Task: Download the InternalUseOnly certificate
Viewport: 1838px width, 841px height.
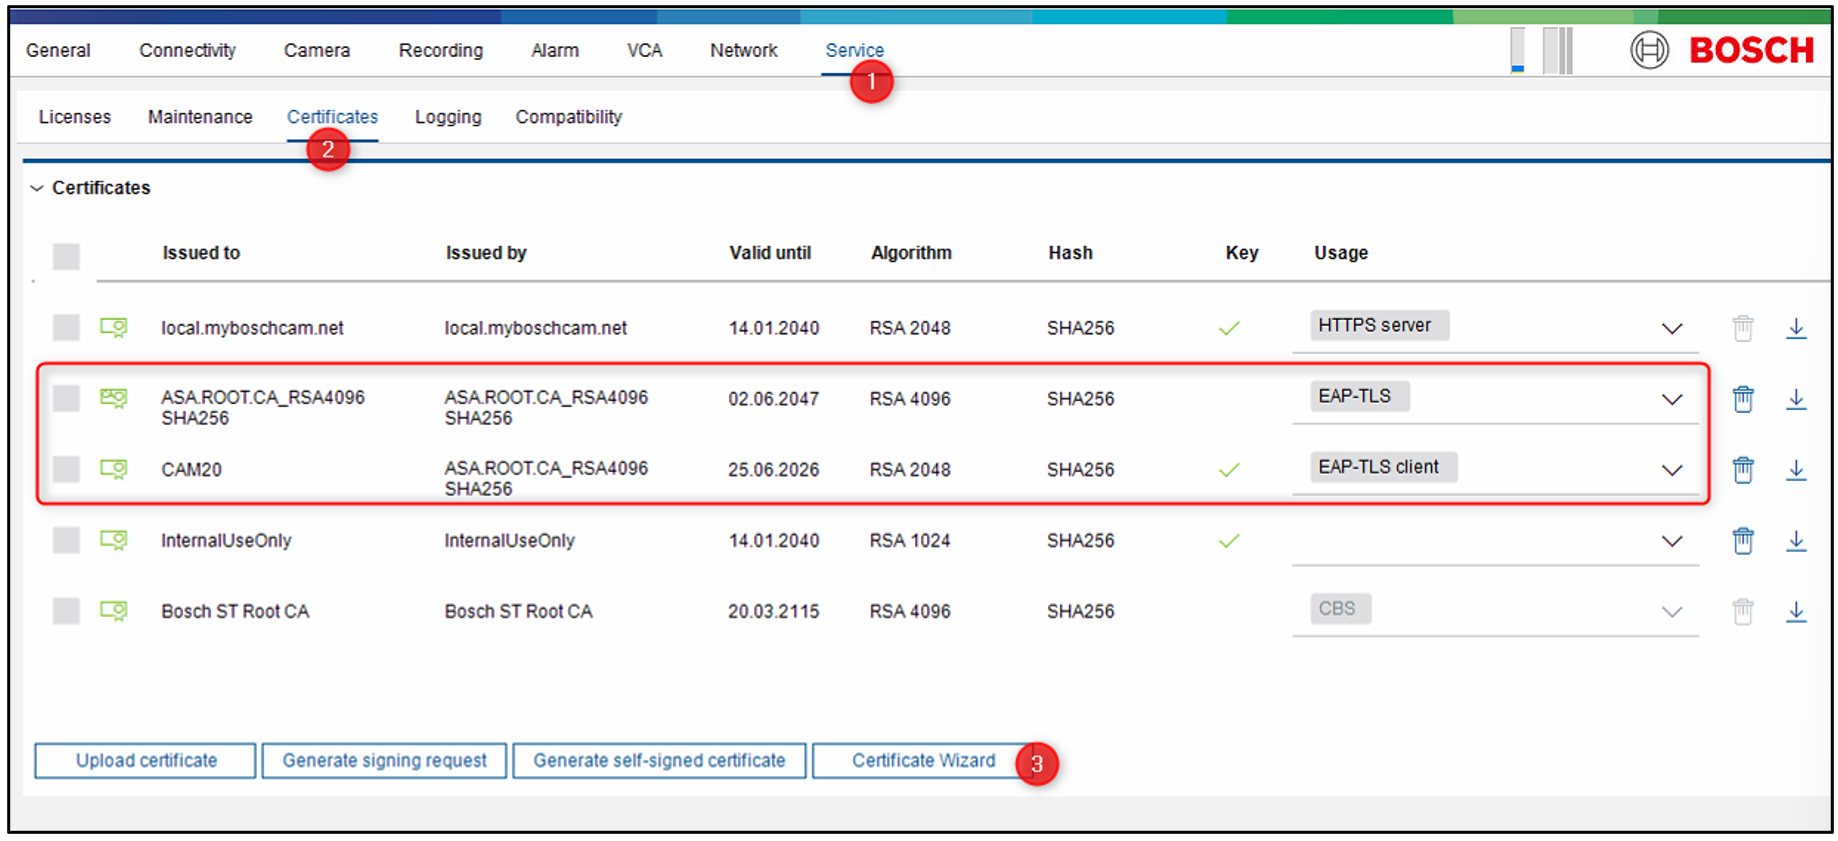Action: 1795,540
